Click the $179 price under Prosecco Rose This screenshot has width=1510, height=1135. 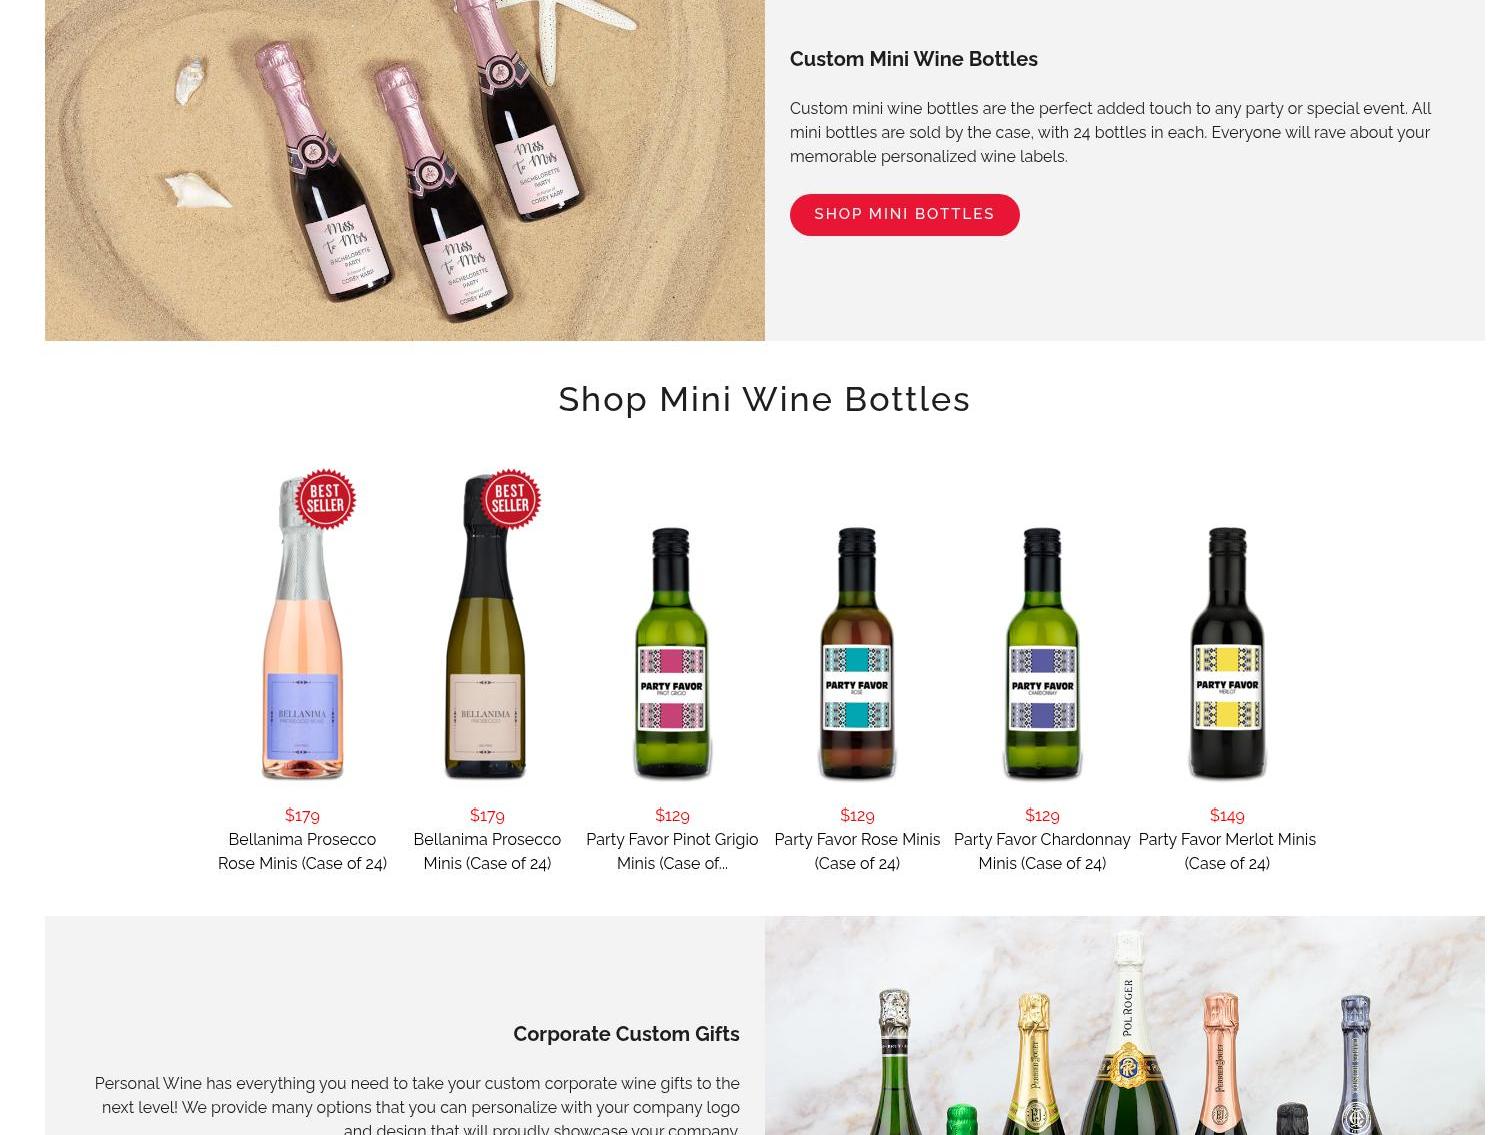click(302, 815)
